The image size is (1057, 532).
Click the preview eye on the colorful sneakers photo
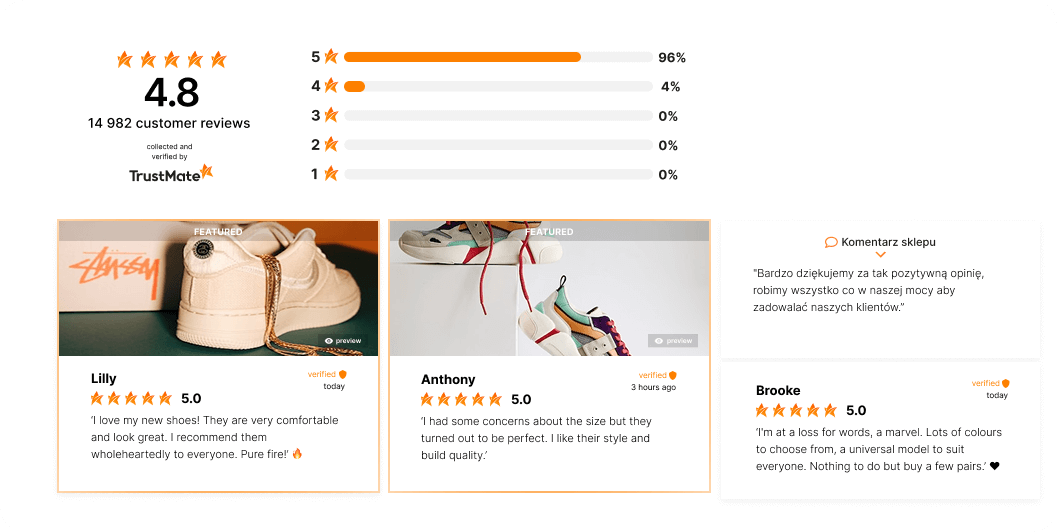pos(659,341)
